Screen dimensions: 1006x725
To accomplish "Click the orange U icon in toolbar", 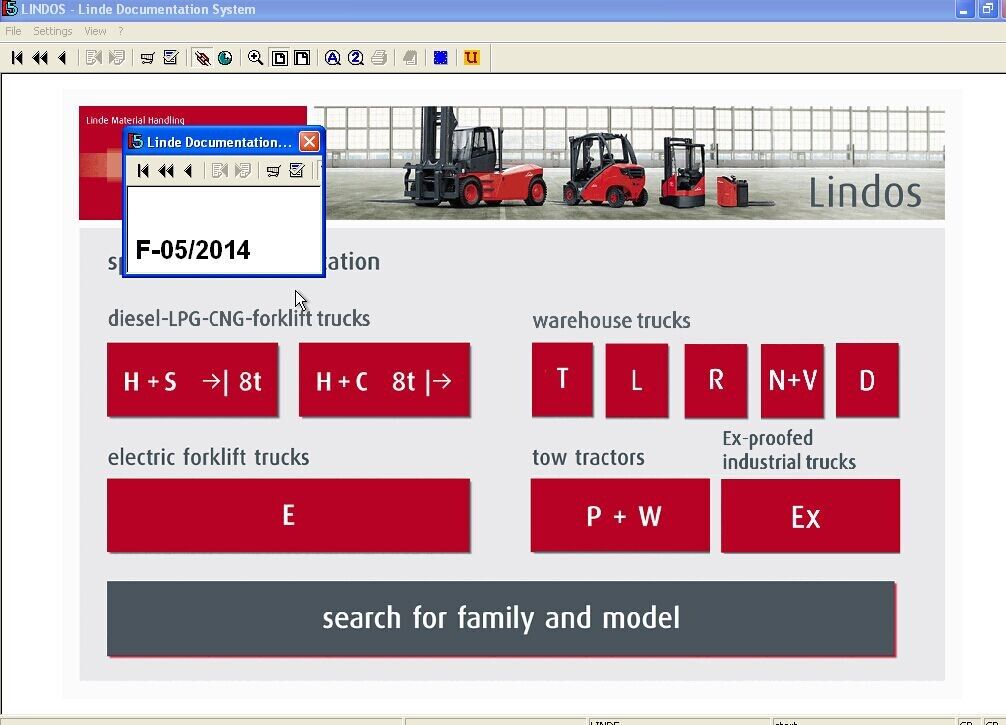I will tap(472, 58).
